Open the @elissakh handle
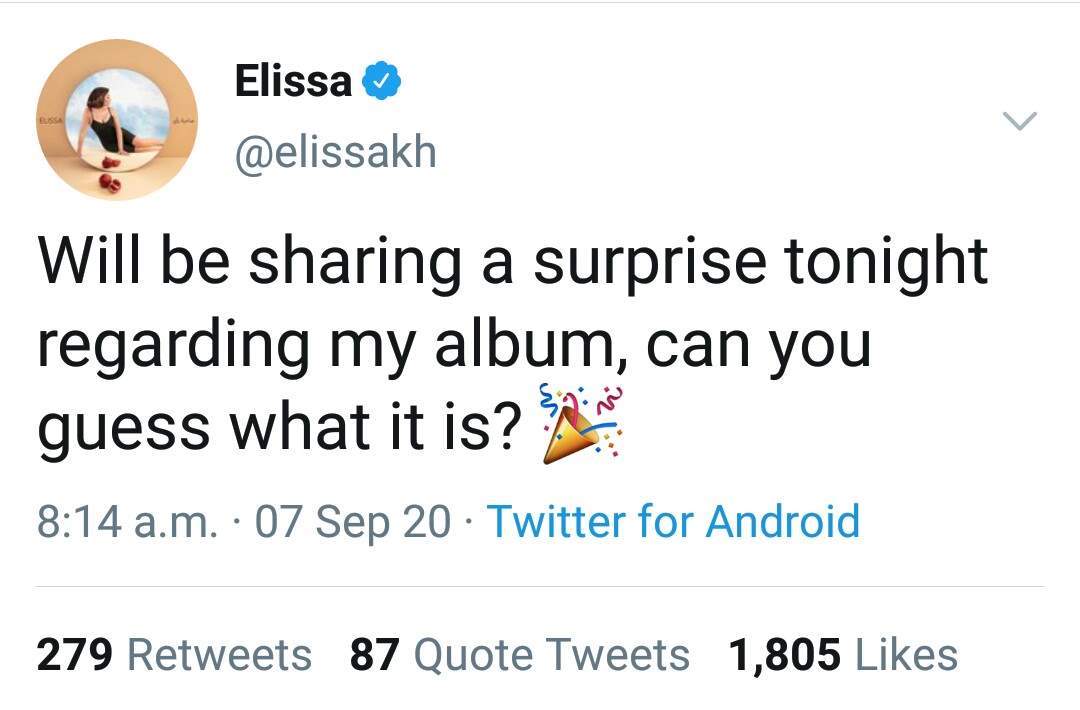 click(335, 153)
